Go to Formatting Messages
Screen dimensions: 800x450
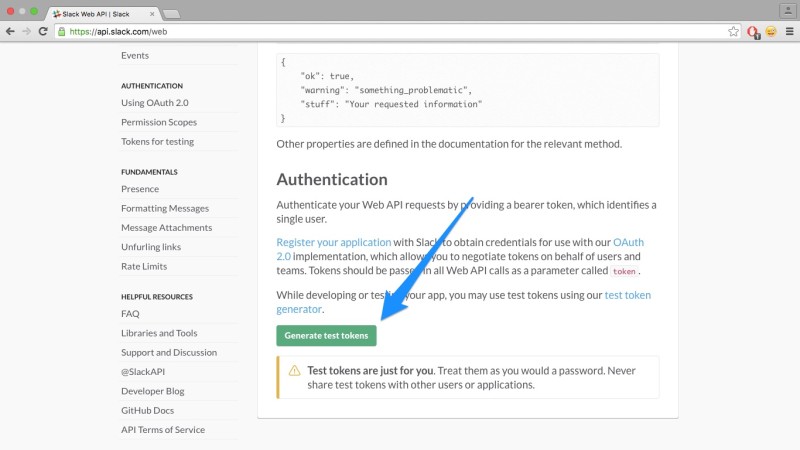[x=165, y=208]
